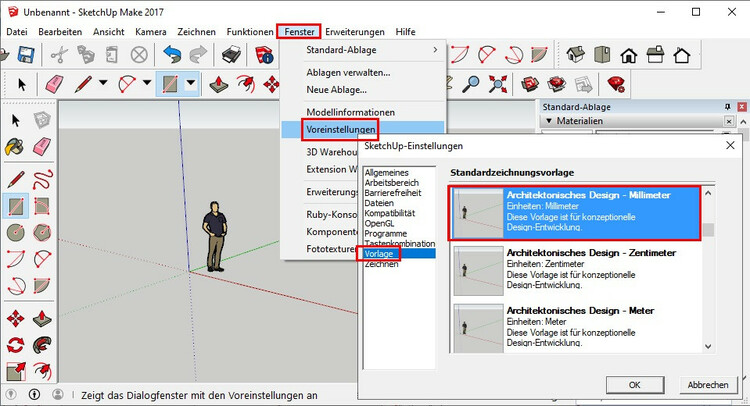Image resolution: width=750 pixels, height=406 pixels.
Task: Choose Ablagen verwalten menu entry
Action: [x=348, y=73]
